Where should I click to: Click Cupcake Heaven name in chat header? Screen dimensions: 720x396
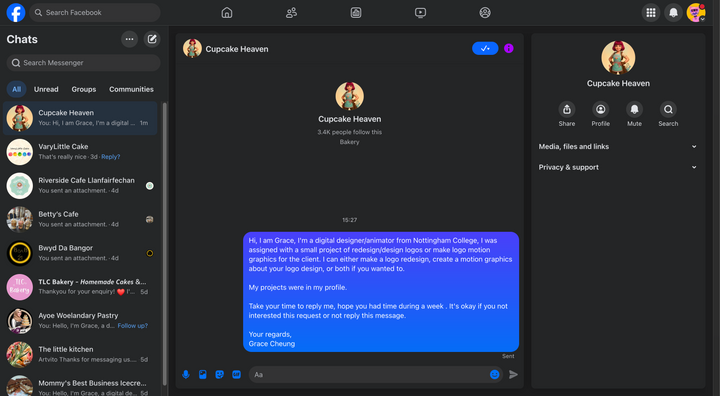pos(237,49)
